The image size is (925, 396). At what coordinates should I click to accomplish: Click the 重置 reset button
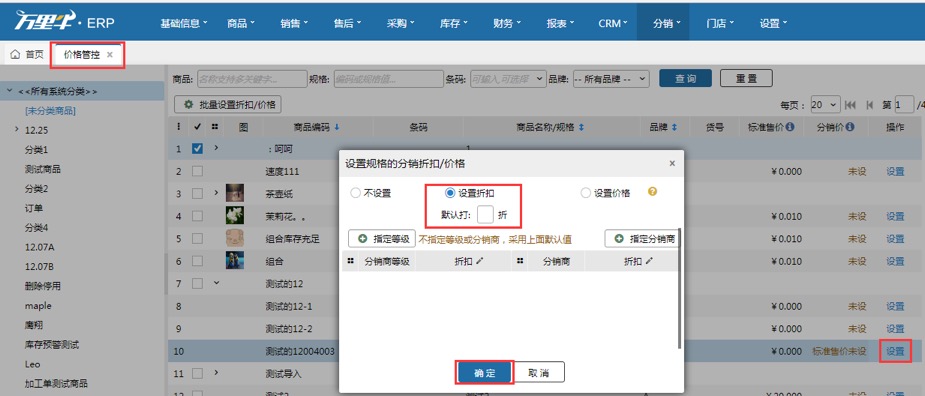pyautogui.click(x=746, y=78)
